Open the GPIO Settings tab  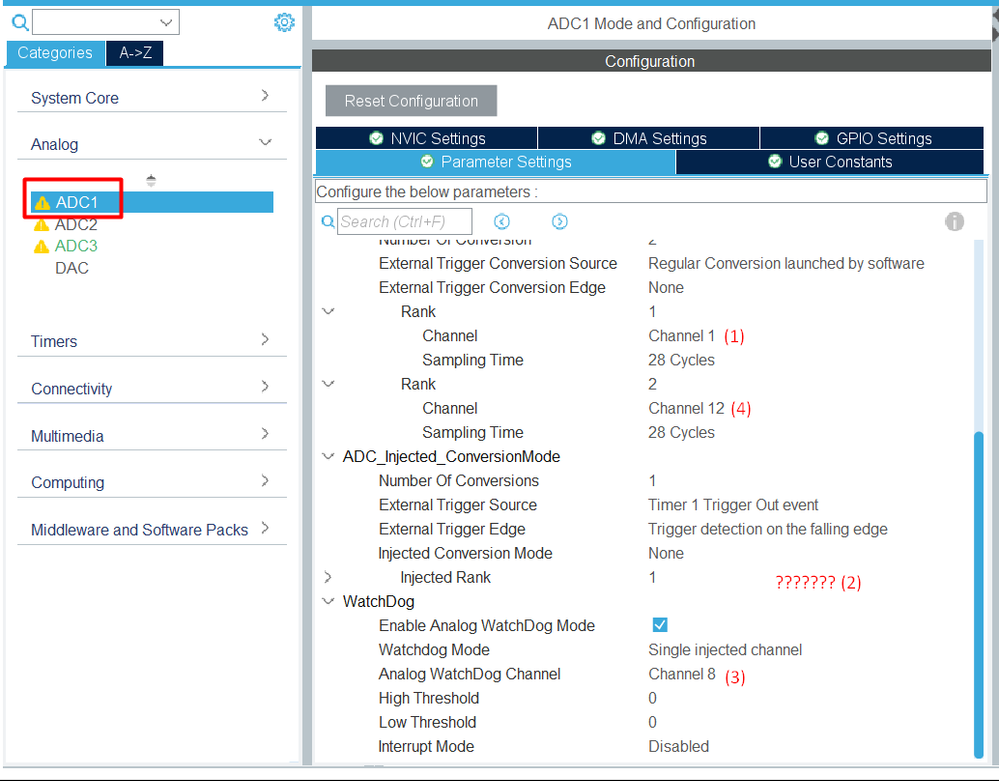click(872, 138)
